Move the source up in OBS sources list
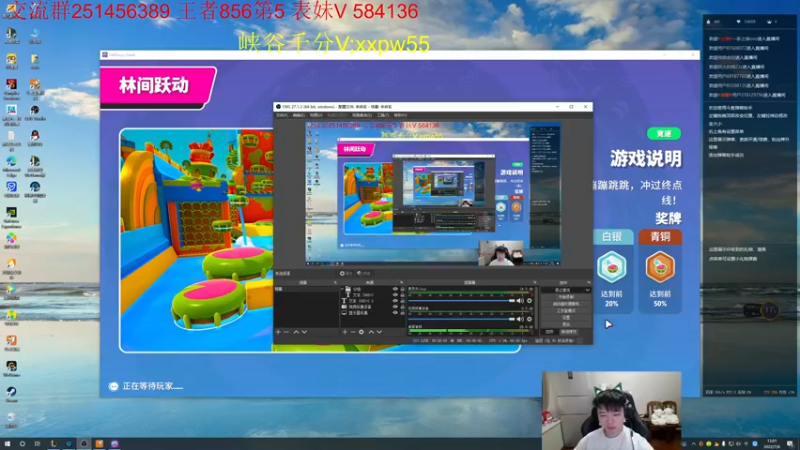 click(x=371, y=332)
